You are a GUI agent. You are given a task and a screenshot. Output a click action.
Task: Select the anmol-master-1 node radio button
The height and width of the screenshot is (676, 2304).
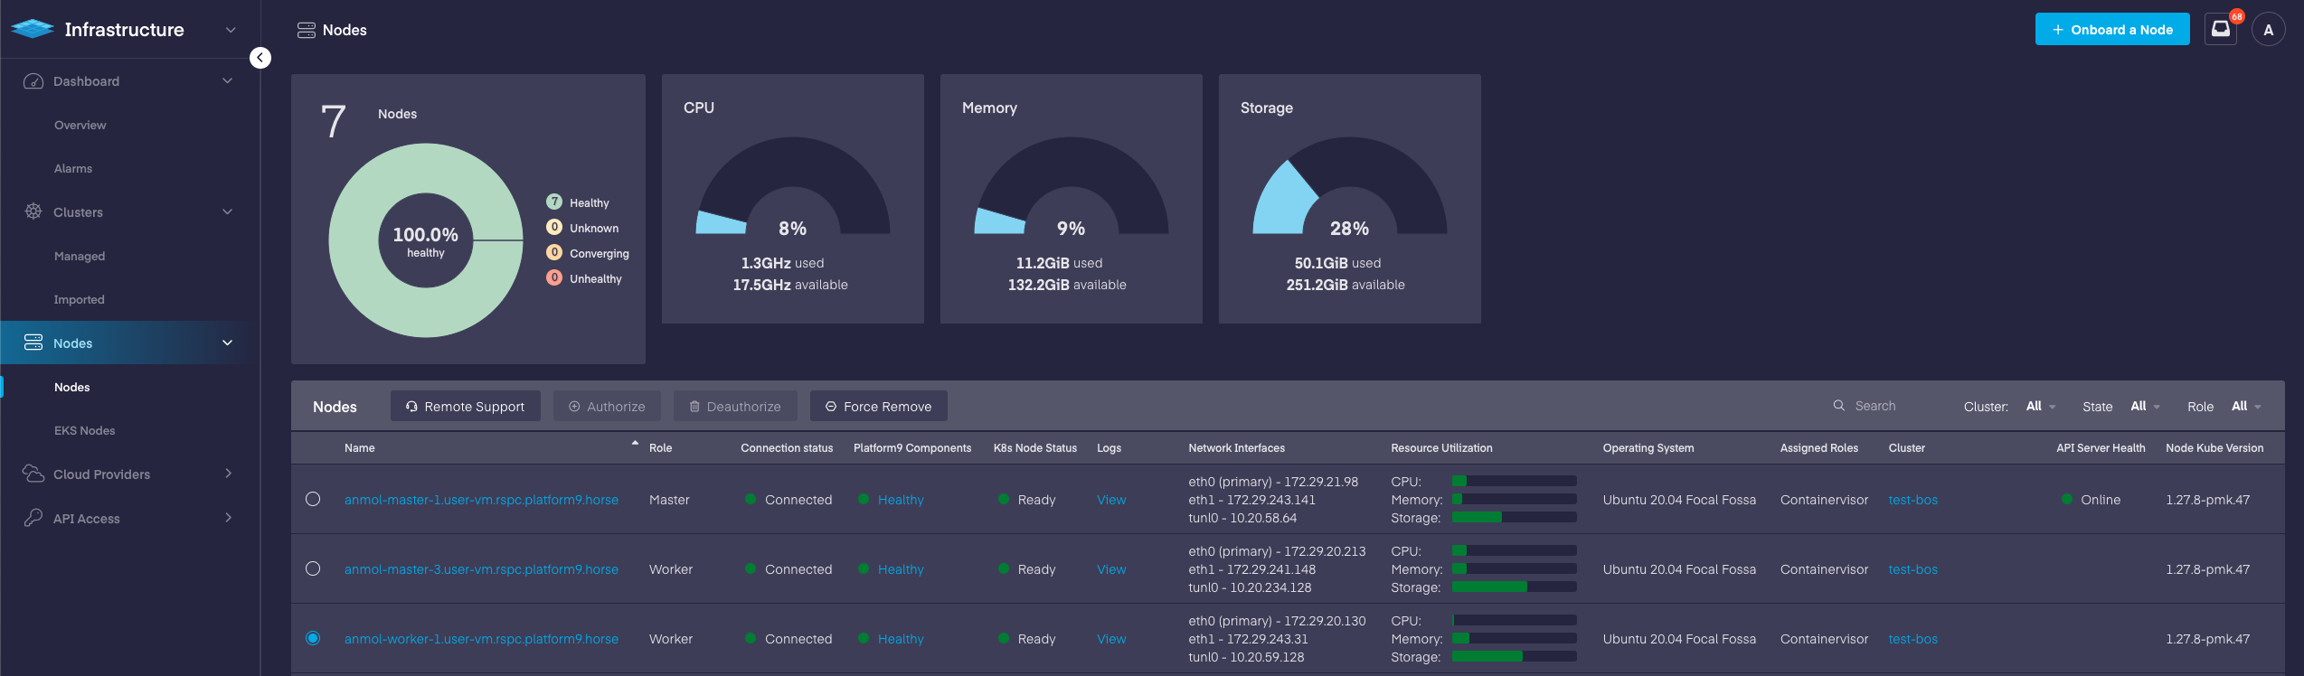click(313, 499)
